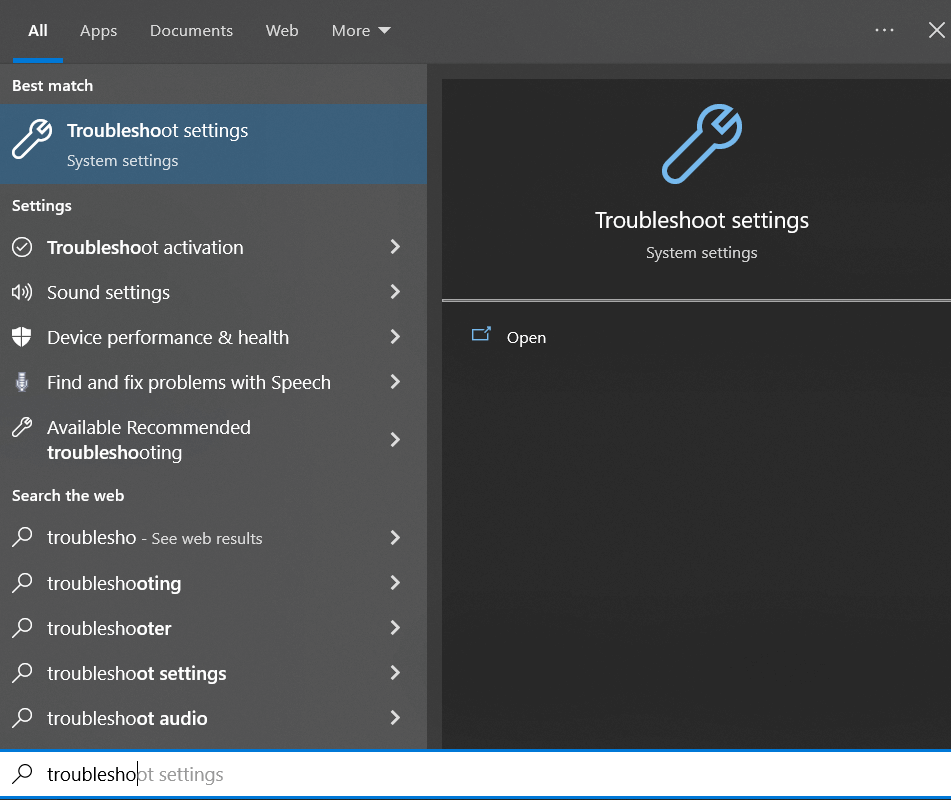The width and height of the screenshot is (951, 800).
Task: Expand the Troubleshoot activation arrow
Action: tap(395, 247)
